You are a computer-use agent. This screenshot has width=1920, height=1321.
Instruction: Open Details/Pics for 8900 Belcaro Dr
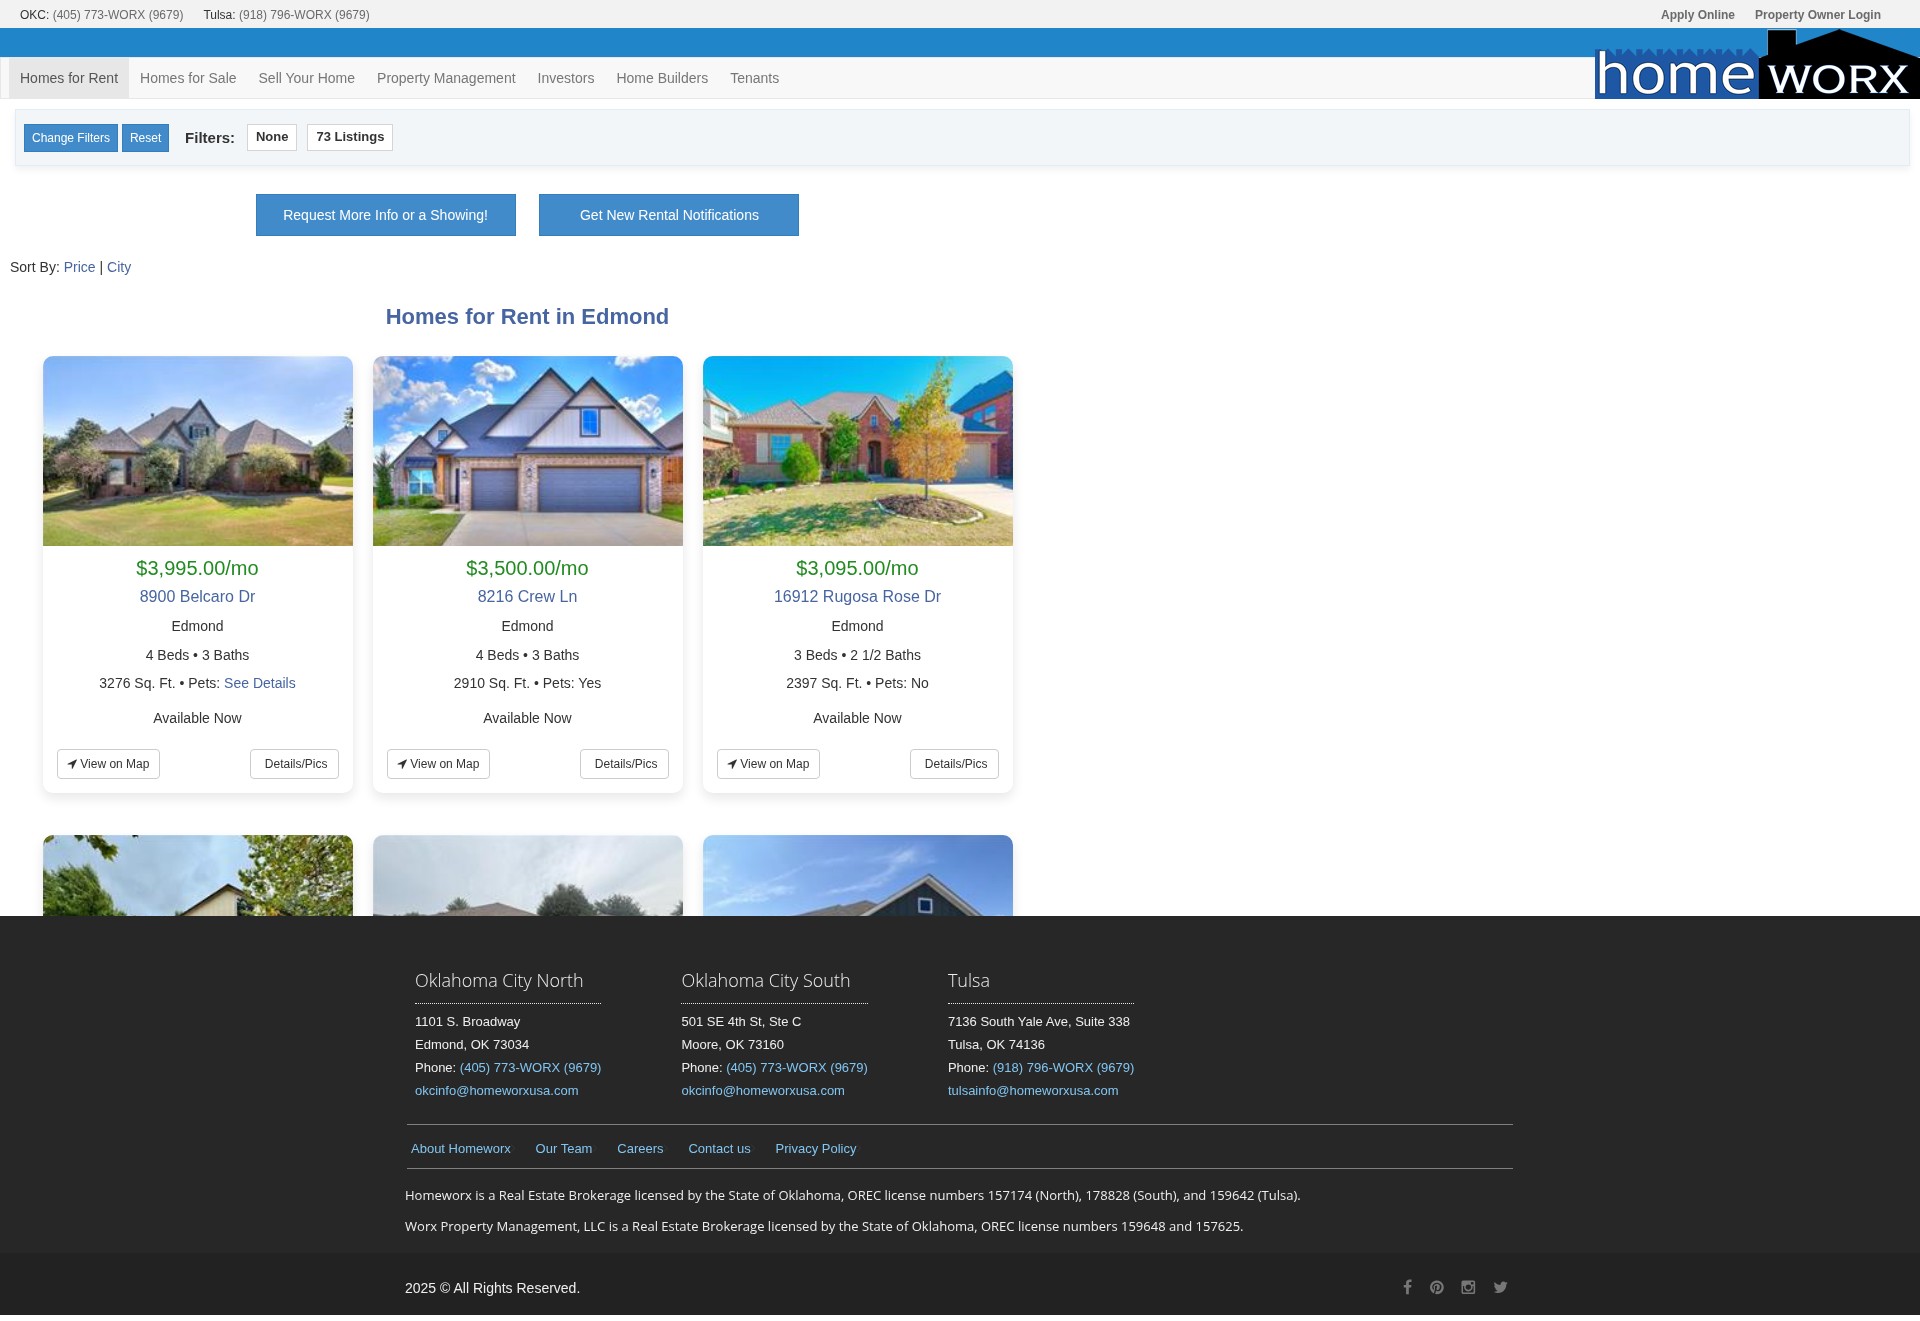coord(295,764)
